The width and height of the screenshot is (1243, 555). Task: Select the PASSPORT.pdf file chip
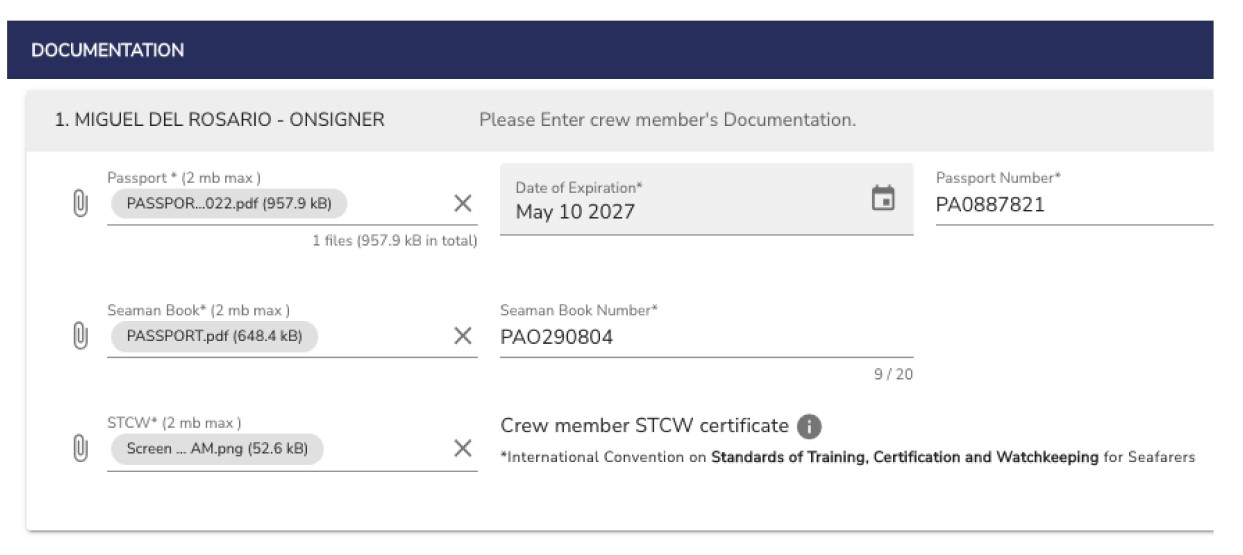coord(214,336)
